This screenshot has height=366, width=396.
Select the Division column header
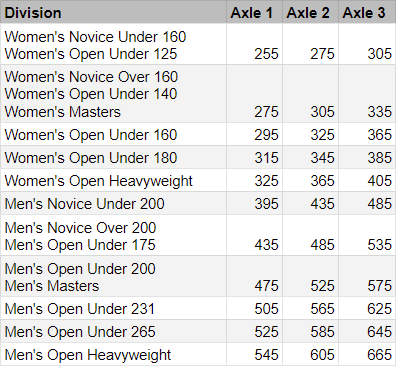click(113, 12)
